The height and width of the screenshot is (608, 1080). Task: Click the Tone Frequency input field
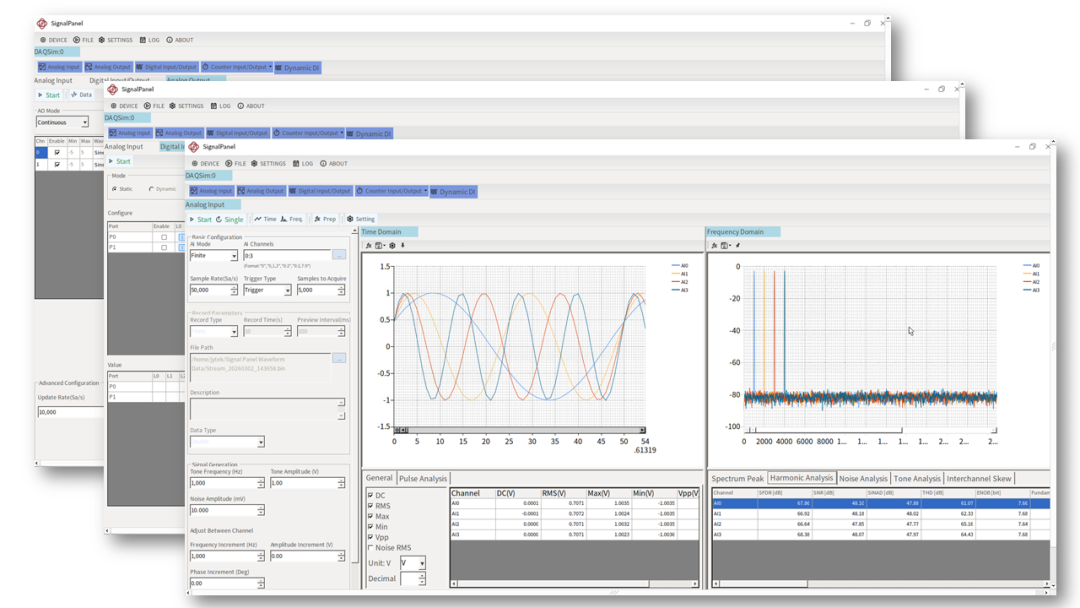pyautogui.click(x=223, y=483)
